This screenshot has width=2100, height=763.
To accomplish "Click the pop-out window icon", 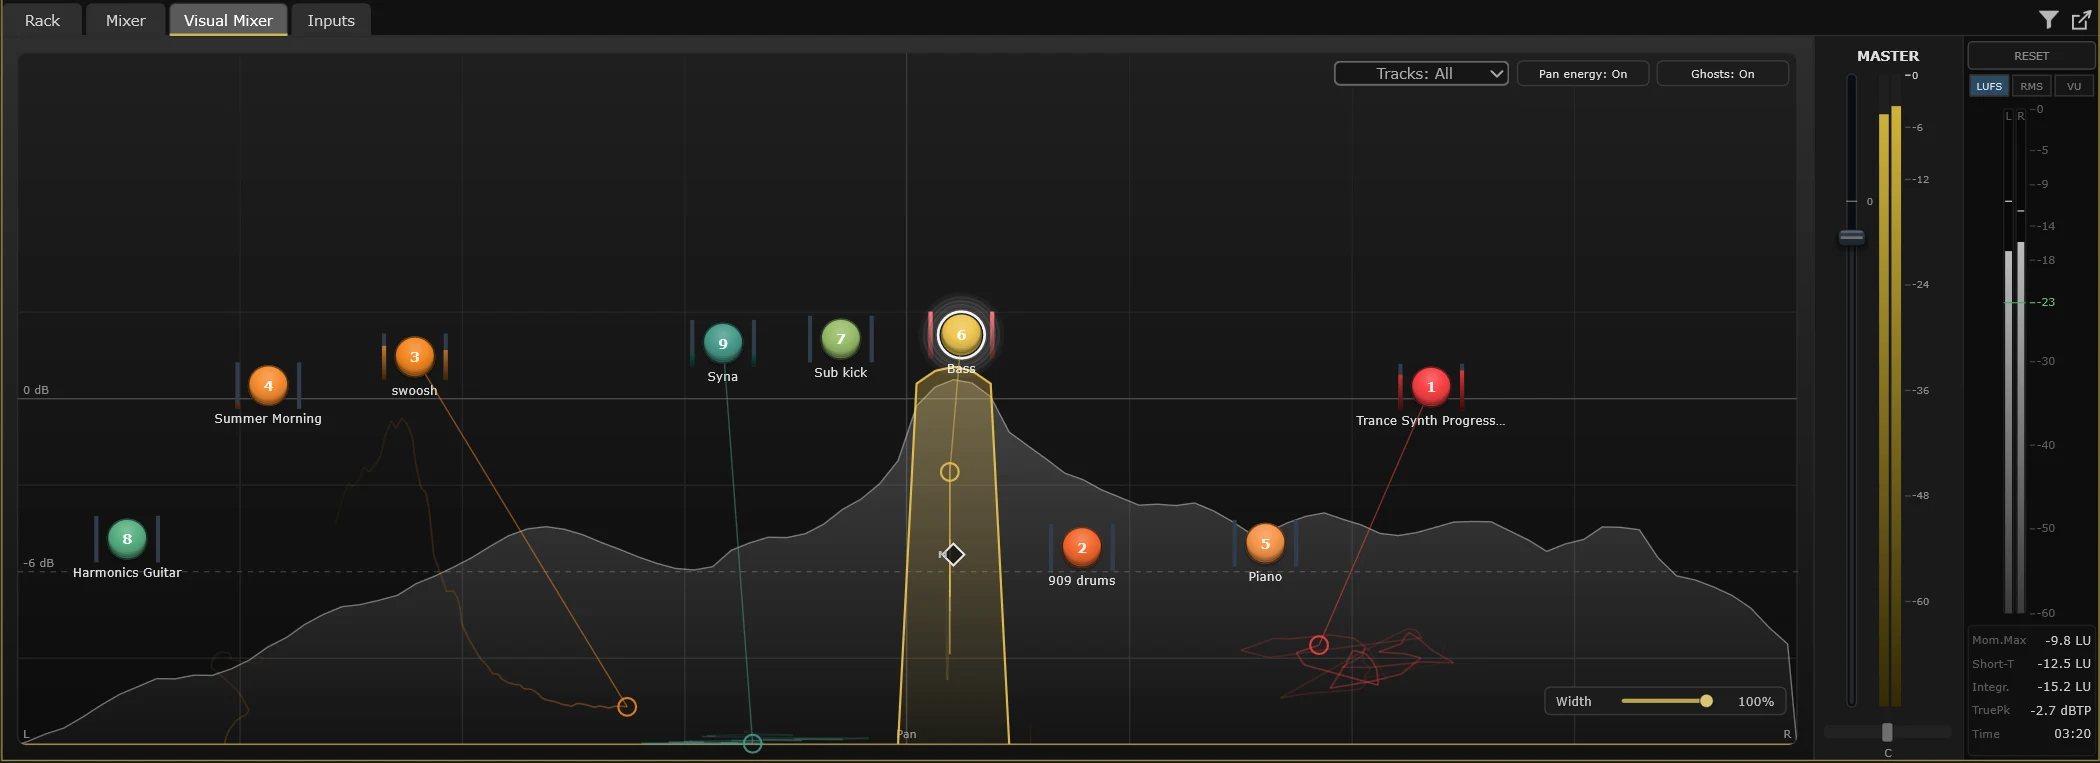I will (x=2081, y=19).
